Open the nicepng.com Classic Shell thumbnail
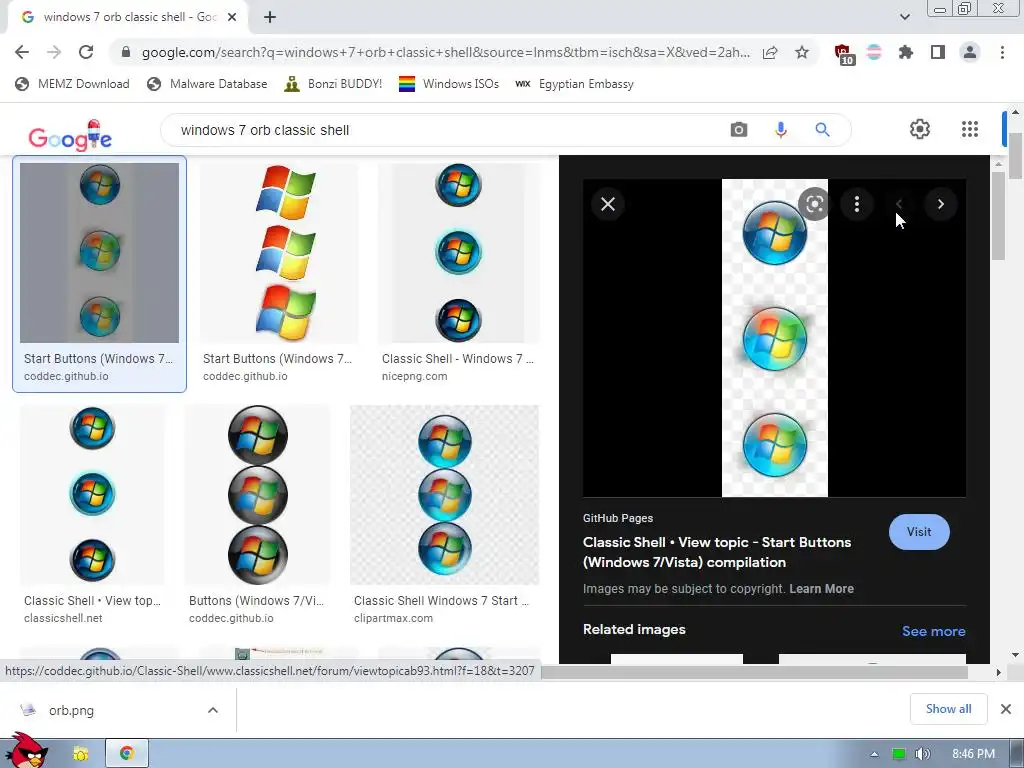This screenshot has height=768, width=1024. click(458, 253)
